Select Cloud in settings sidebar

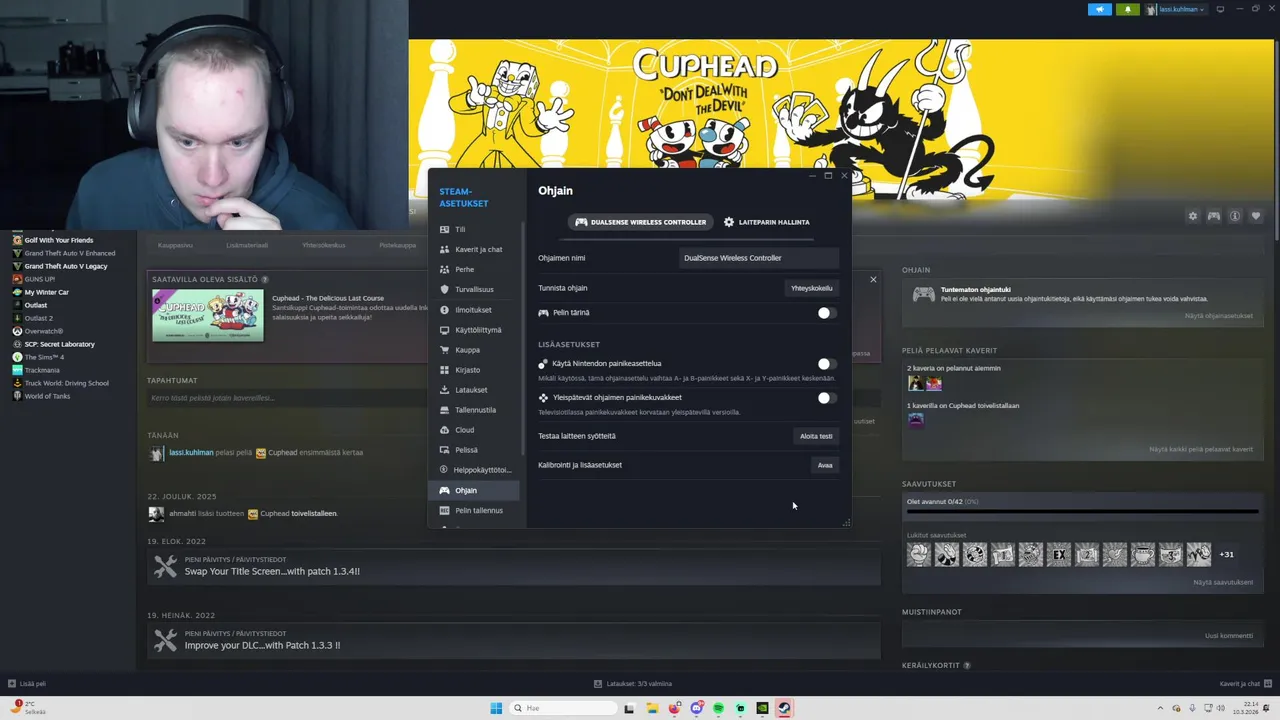click(475, 430)
